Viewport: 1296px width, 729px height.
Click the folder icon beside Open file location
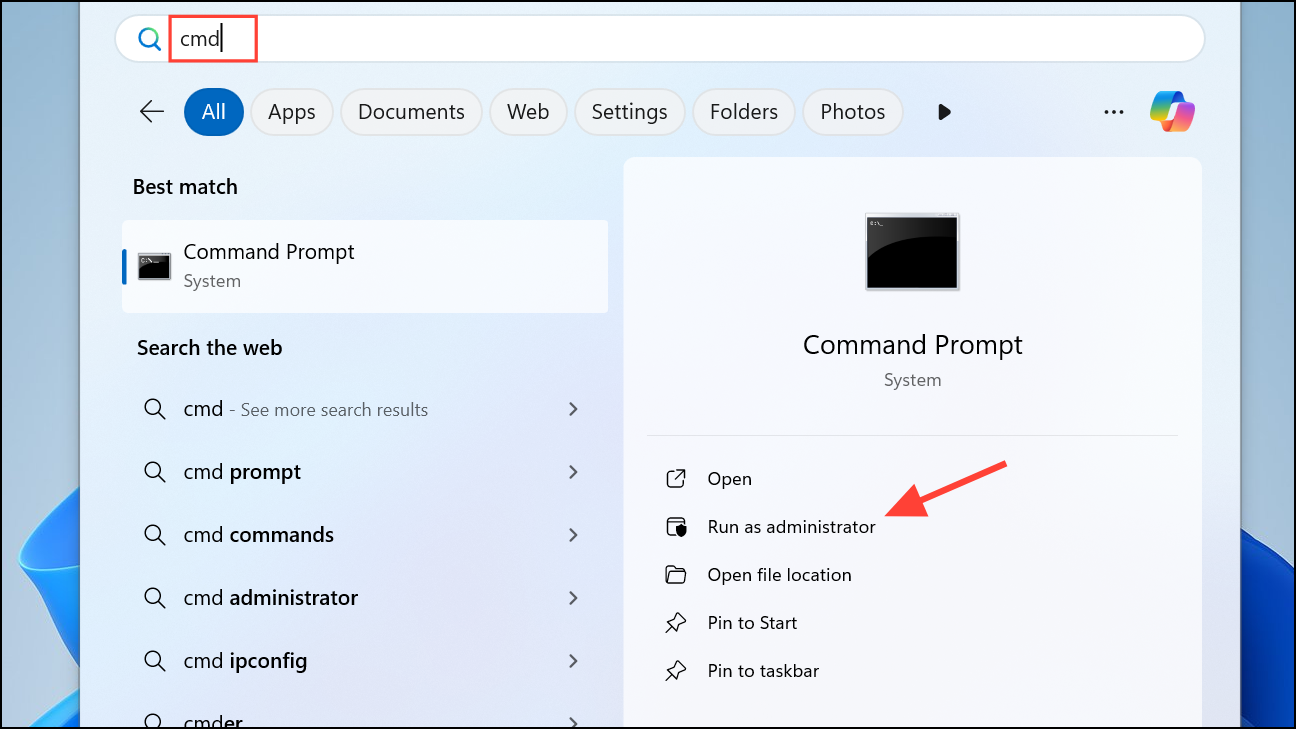tap(676, 575)
